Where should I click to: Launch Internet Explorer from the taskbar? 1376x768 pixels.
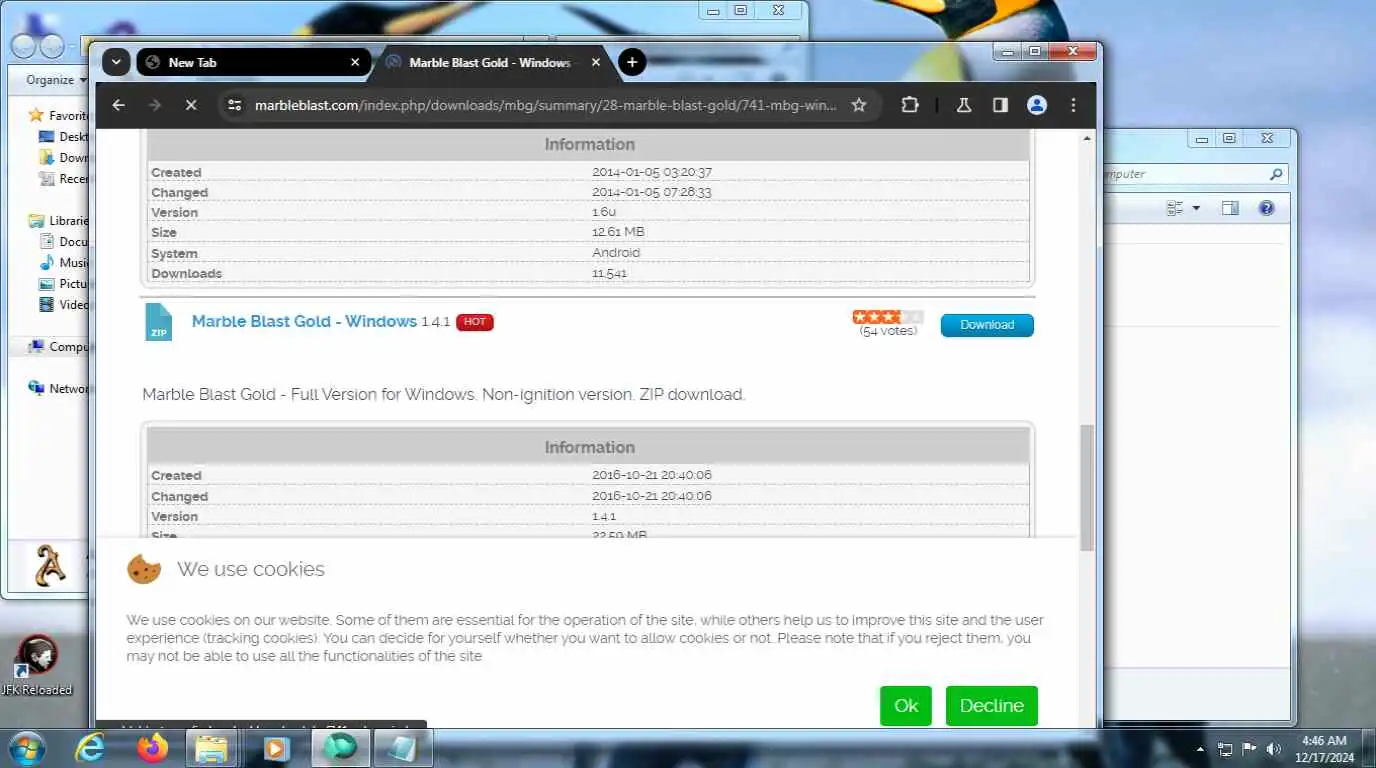(90, 748)
